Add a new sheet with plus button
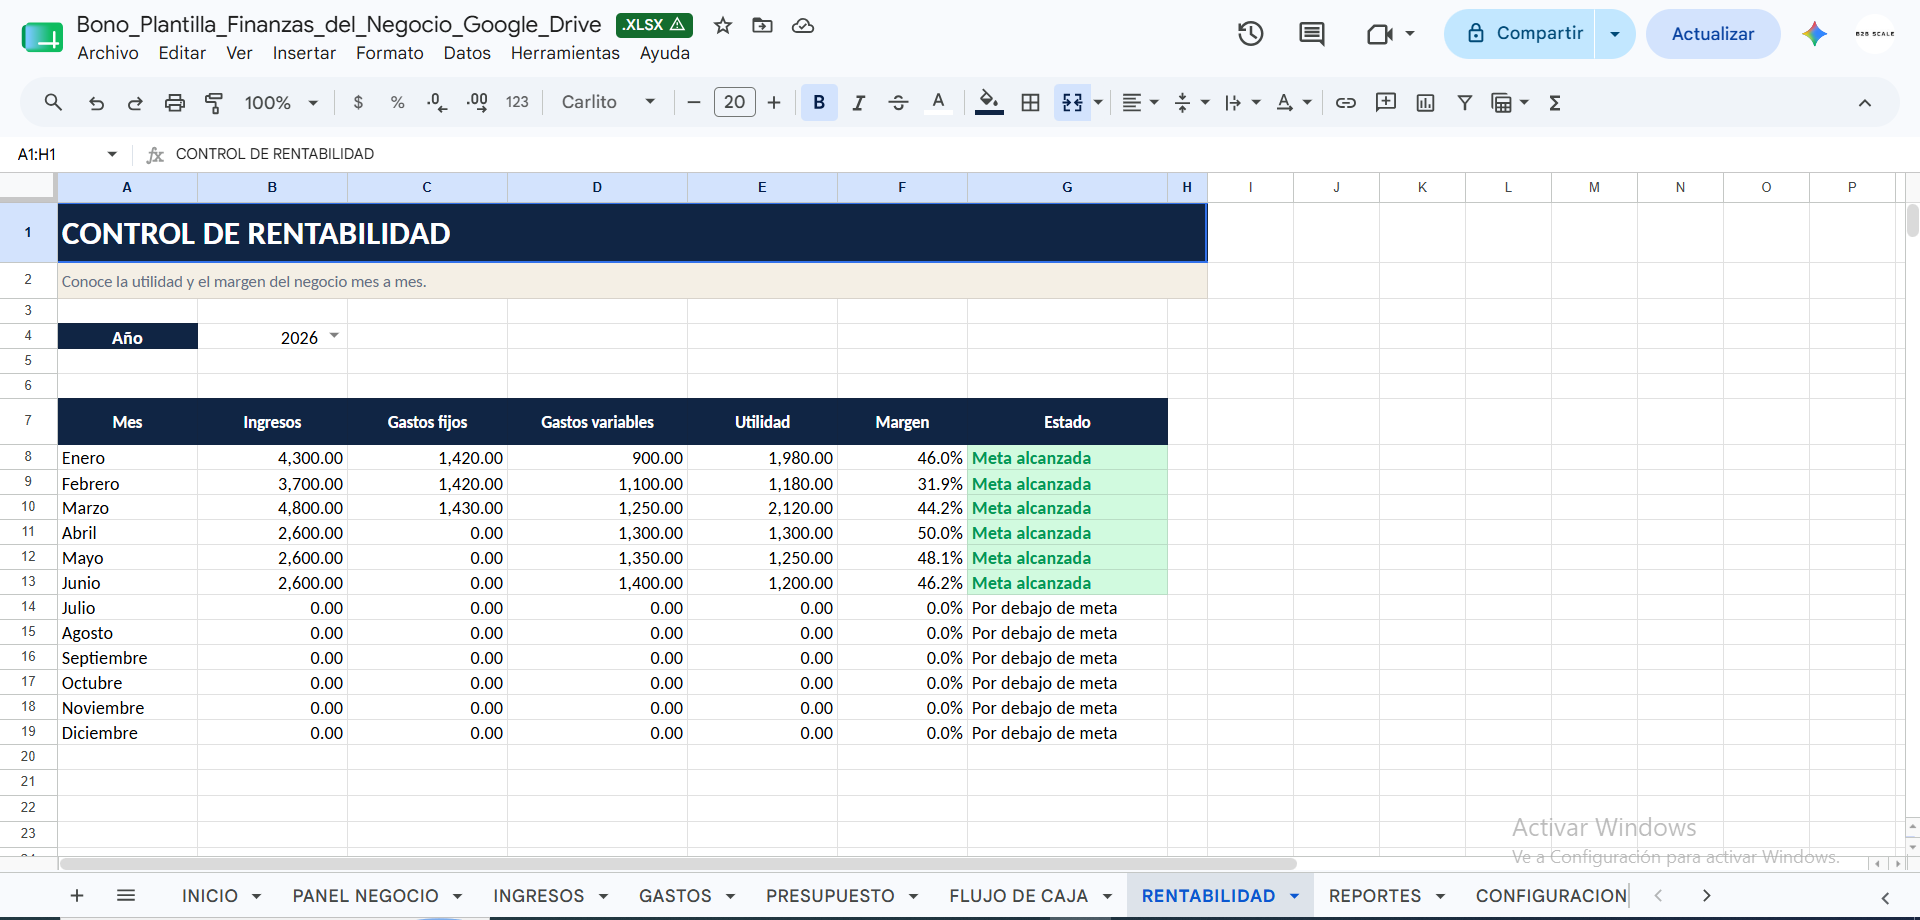 point(77,896)
